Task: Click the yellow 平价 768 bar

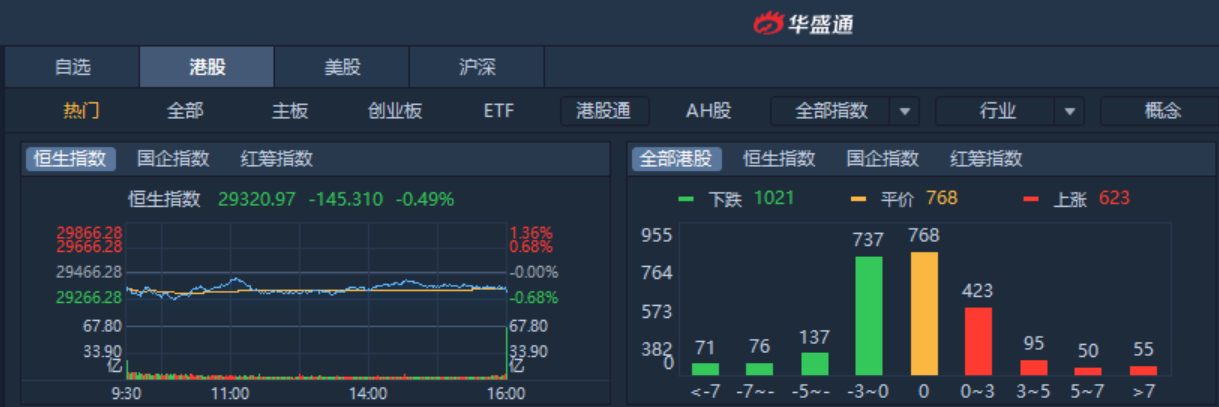Action: pyautogui.click(x=925, y=313)
